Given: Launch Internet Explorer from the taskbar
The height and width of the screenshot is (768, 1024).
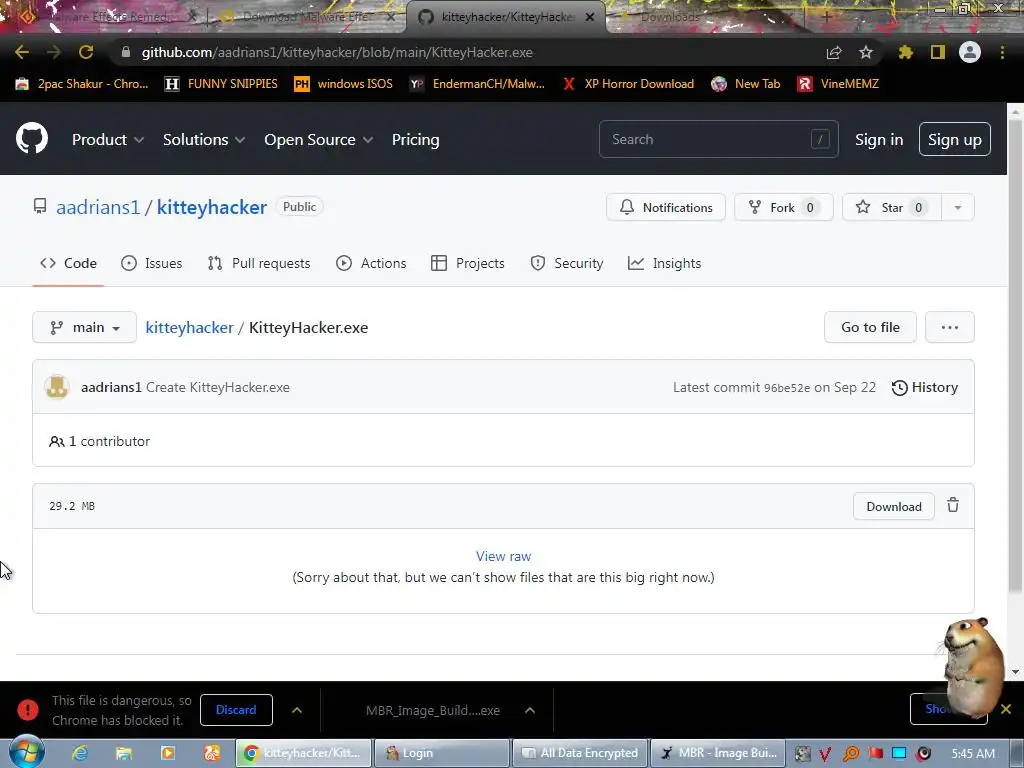Looking at the screenshot, I should pos(80,753).
